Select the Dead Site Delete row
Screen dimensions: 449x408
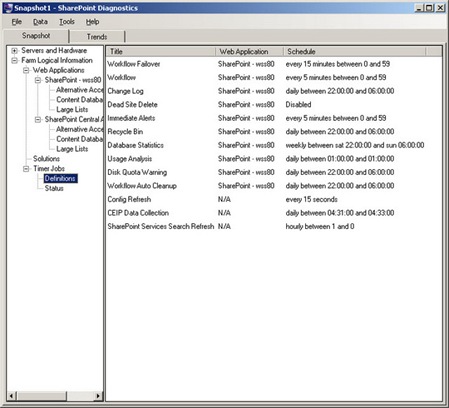(x=274, y=105)
